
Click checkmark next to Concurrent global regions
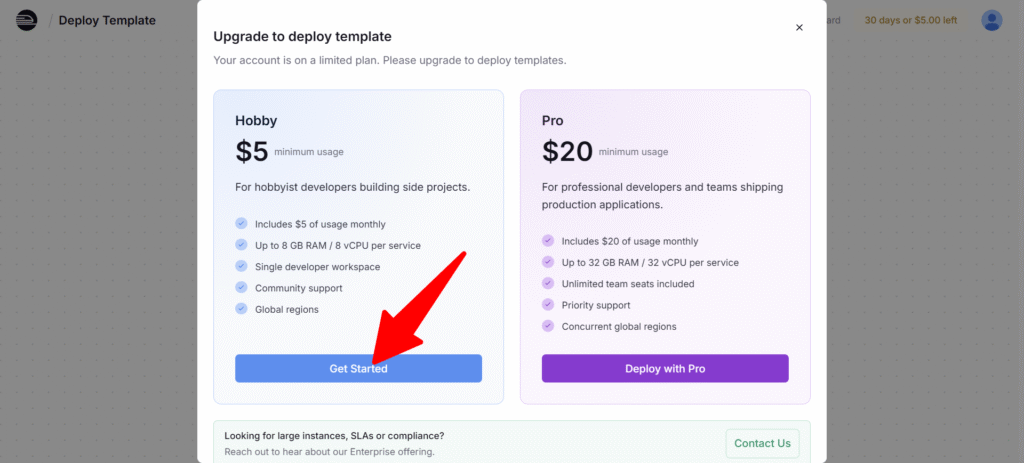(x=549, y=326)
